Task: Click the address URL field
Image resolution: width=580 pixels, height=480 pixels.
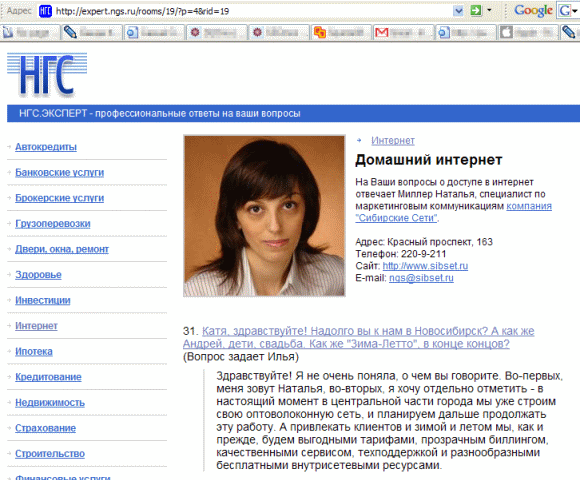Action: click(x=253, y=11)
